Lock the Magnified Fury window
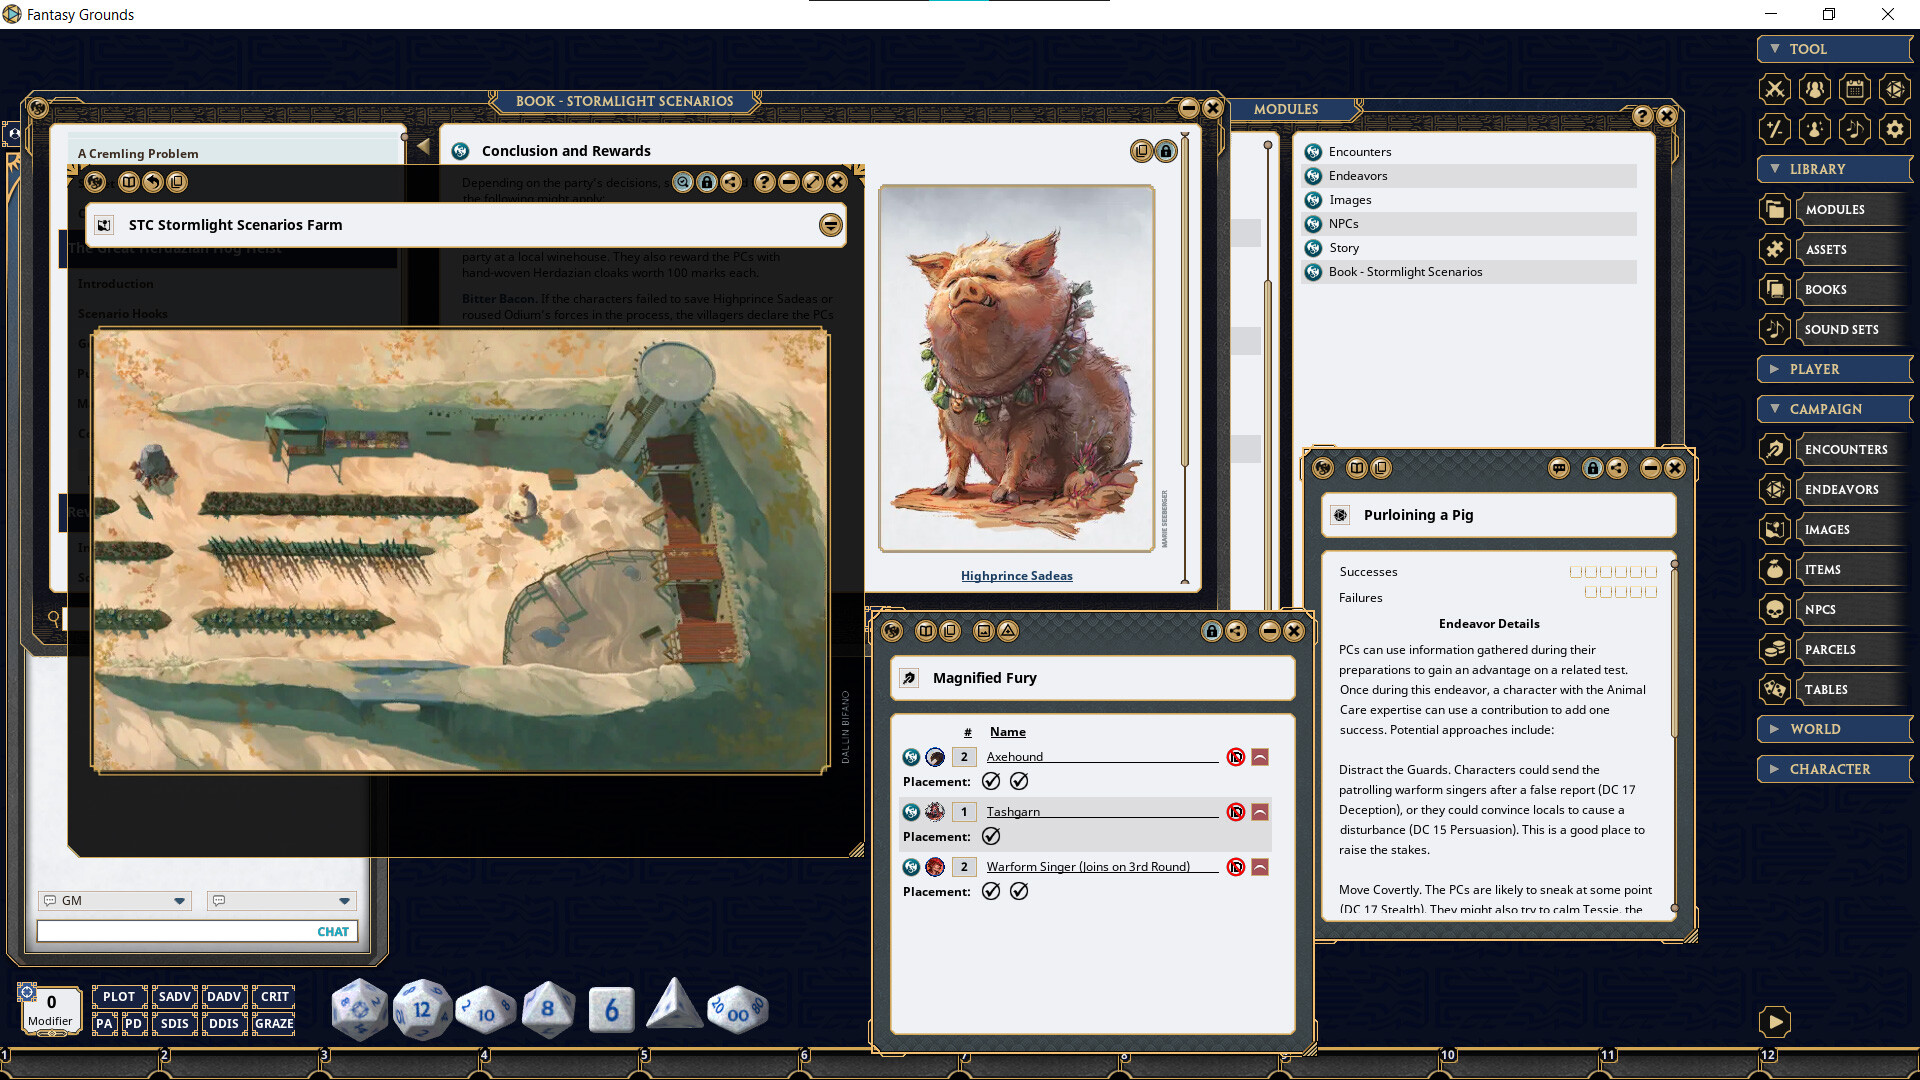Viewport: 1920px width, 1080px height. pyautogui.click(x=1210, y=631)
